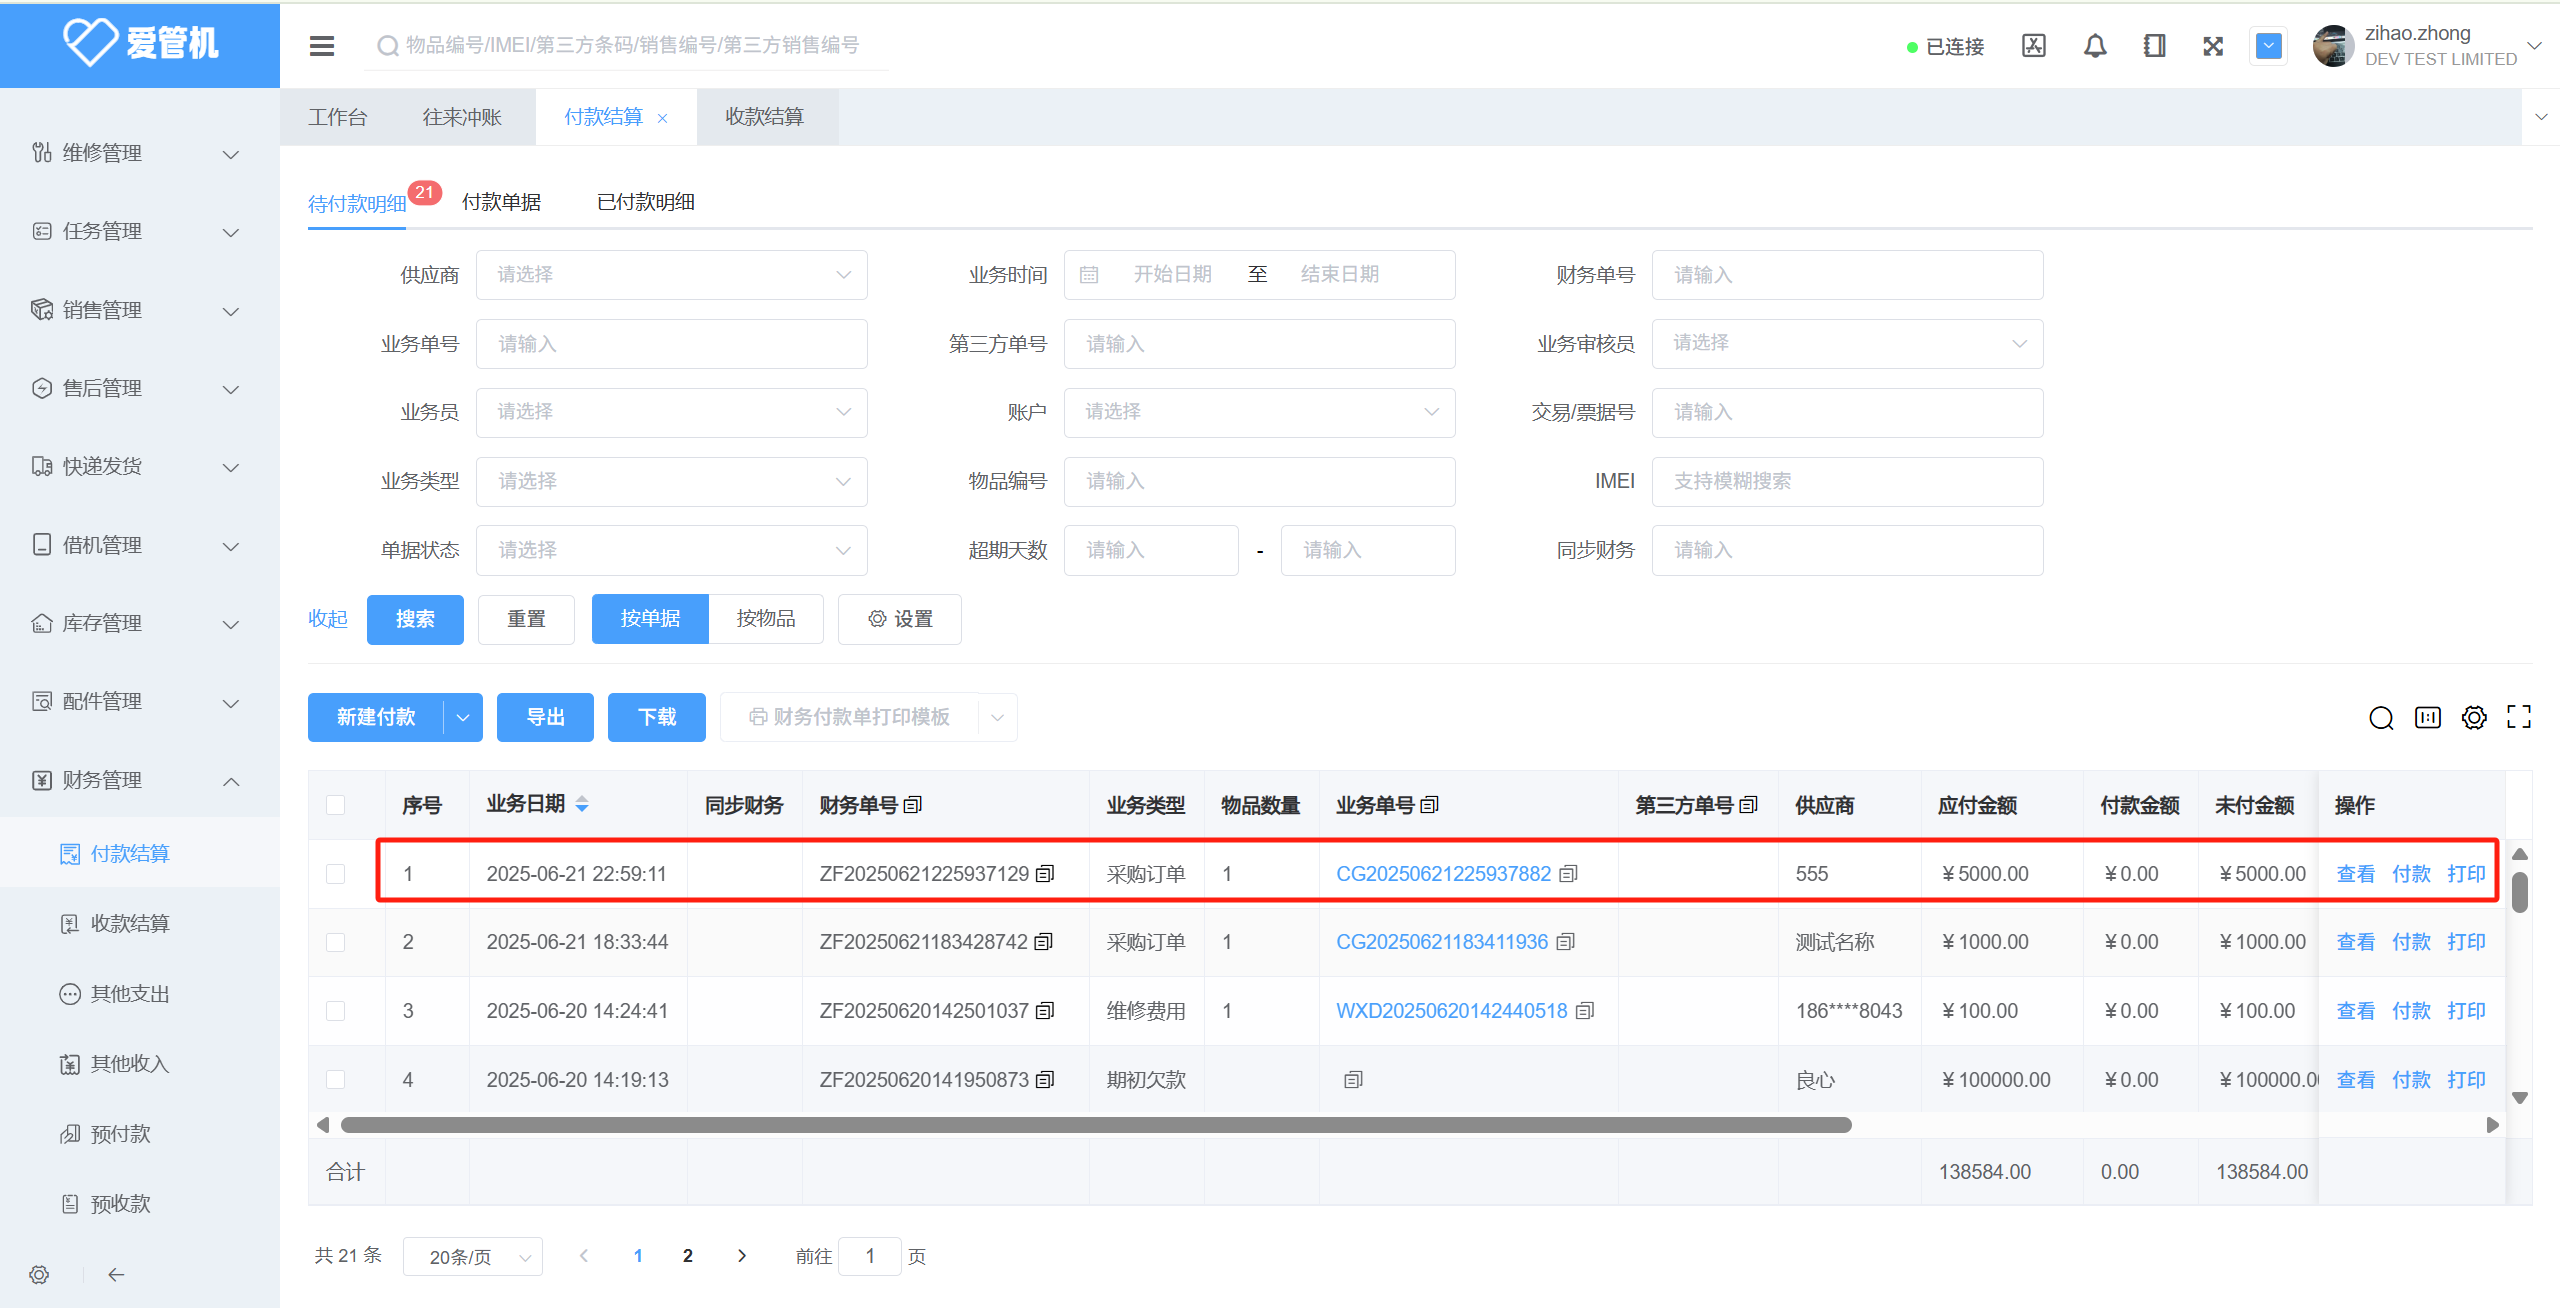Open the 业务员 dropdown
This screenshot has width=2560, height=1308.
pyautogui.click(x=671, y=412)
